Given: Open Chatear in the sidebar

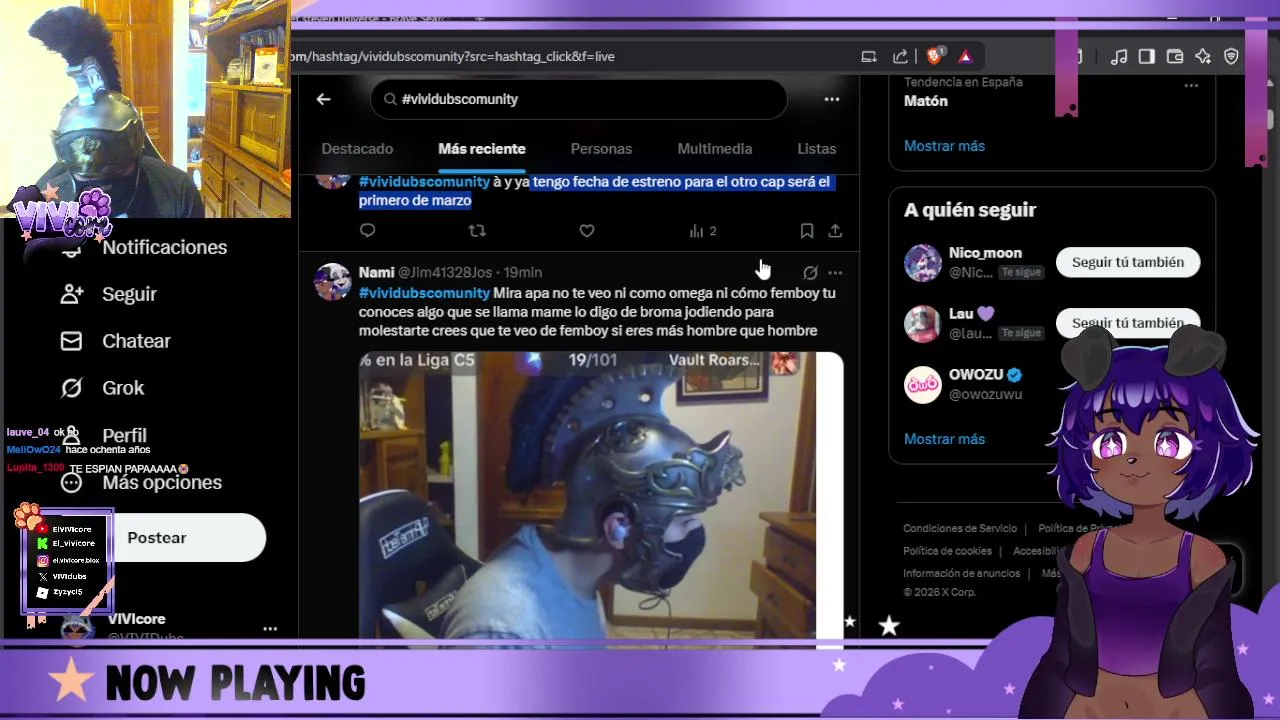Looking at the screenshot, I should coord(136,341).
